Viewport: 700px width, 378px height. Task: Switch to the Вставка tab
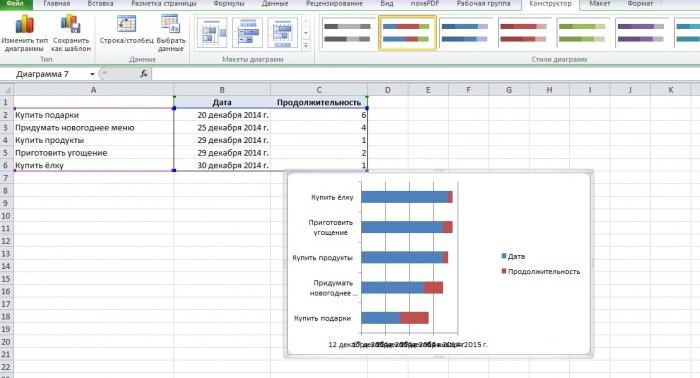coord(100,4)
